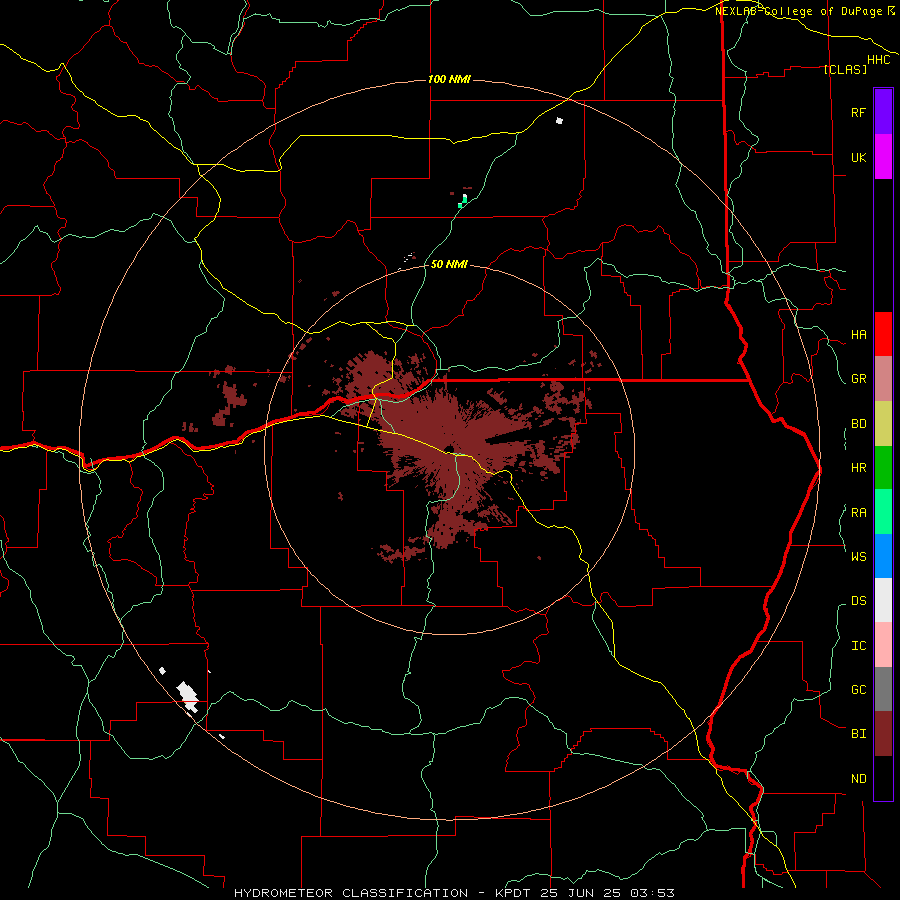Screen dimensions: 900x900
Task: Select the yellow BD legend swatch
Action: (883, 424)
